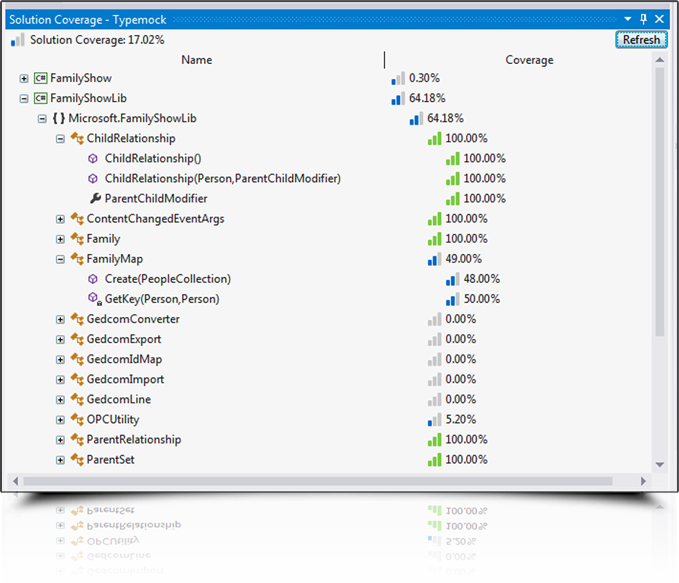Expand the GedcomConverter class node
Image resolution: width=679 pixels, height=583 pixels.
(x=60, y=319)
